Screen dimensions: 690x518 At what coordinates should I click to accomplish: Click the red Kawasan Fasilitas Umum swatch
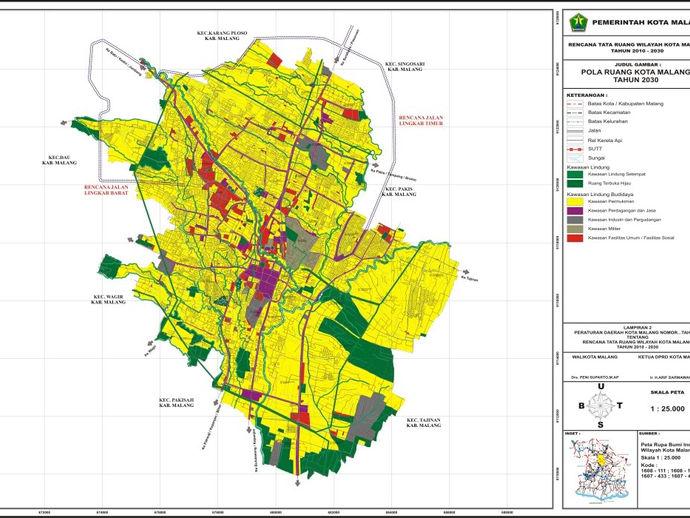[575, 238]
